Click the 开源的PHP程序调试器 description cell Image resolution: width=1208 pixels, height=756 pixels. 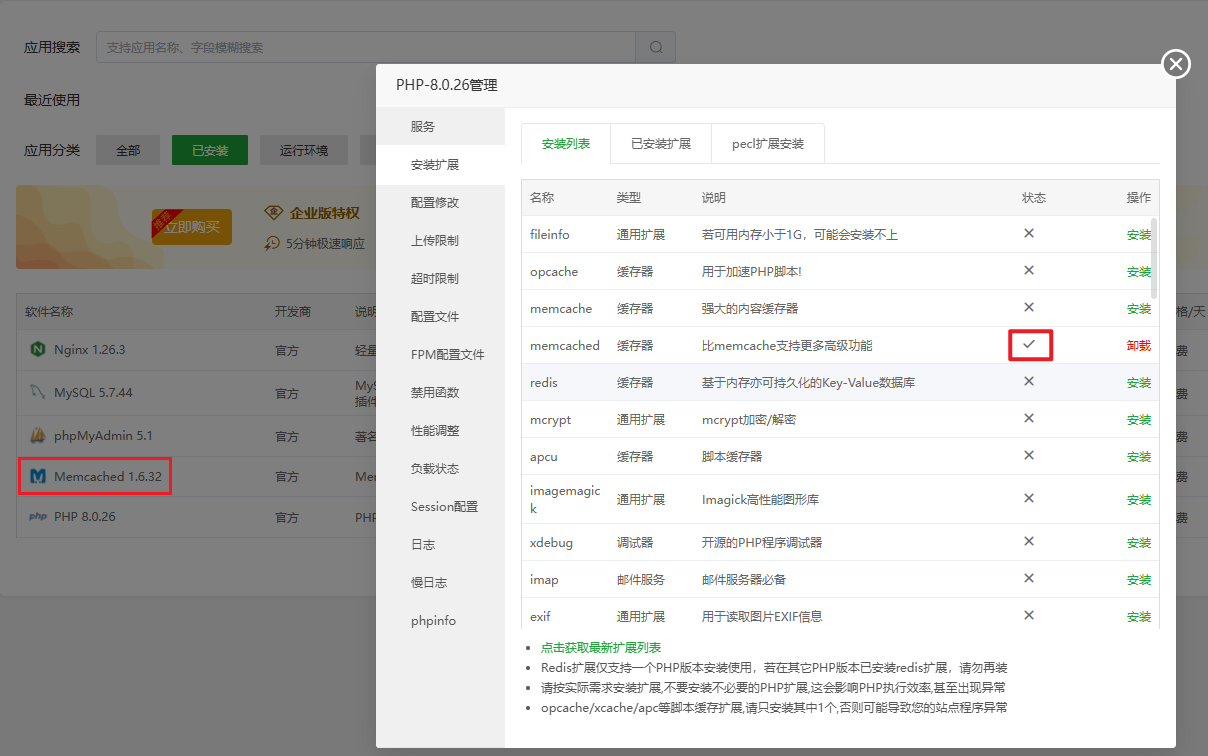[x=762, y=543]
